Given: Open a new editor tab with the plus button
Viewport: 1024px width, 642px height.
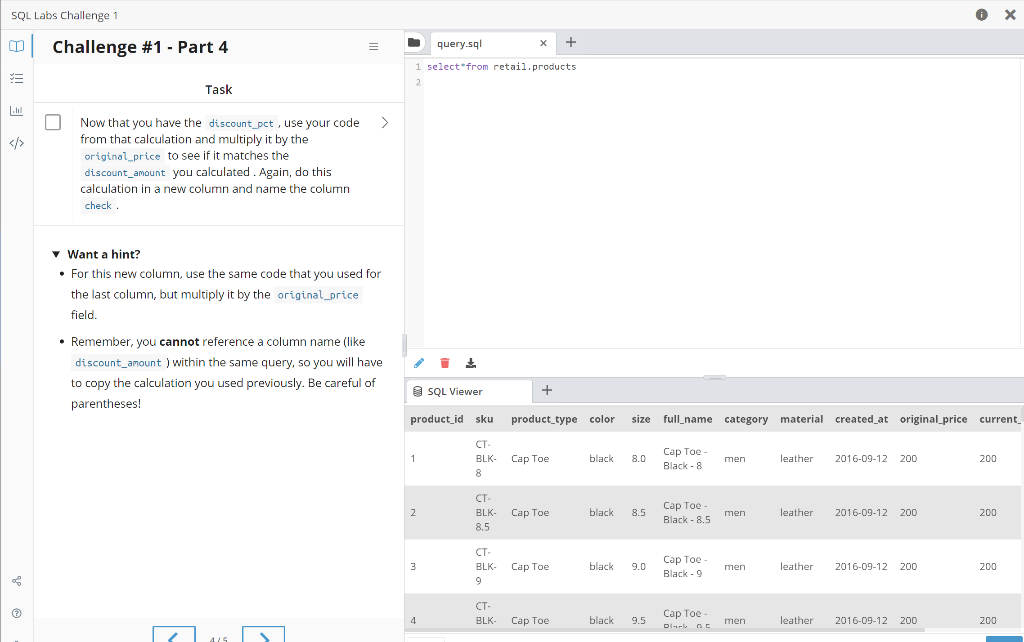Looking at the screenshot, I should point(570,42).
